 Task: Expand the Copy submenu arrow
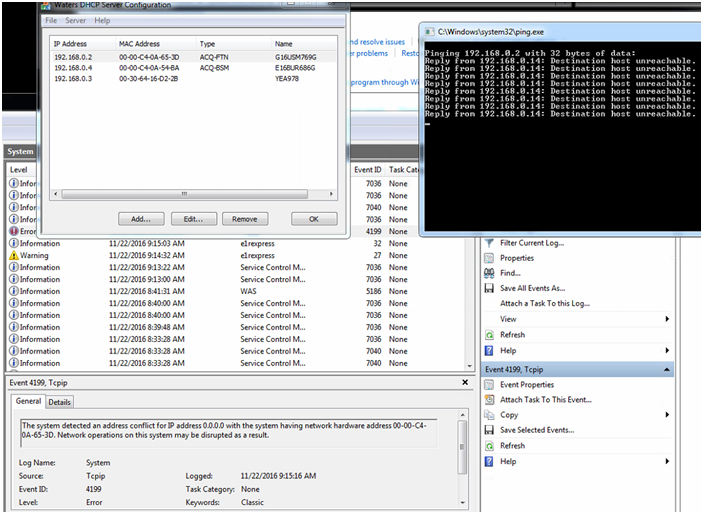[x=667, y=415]
